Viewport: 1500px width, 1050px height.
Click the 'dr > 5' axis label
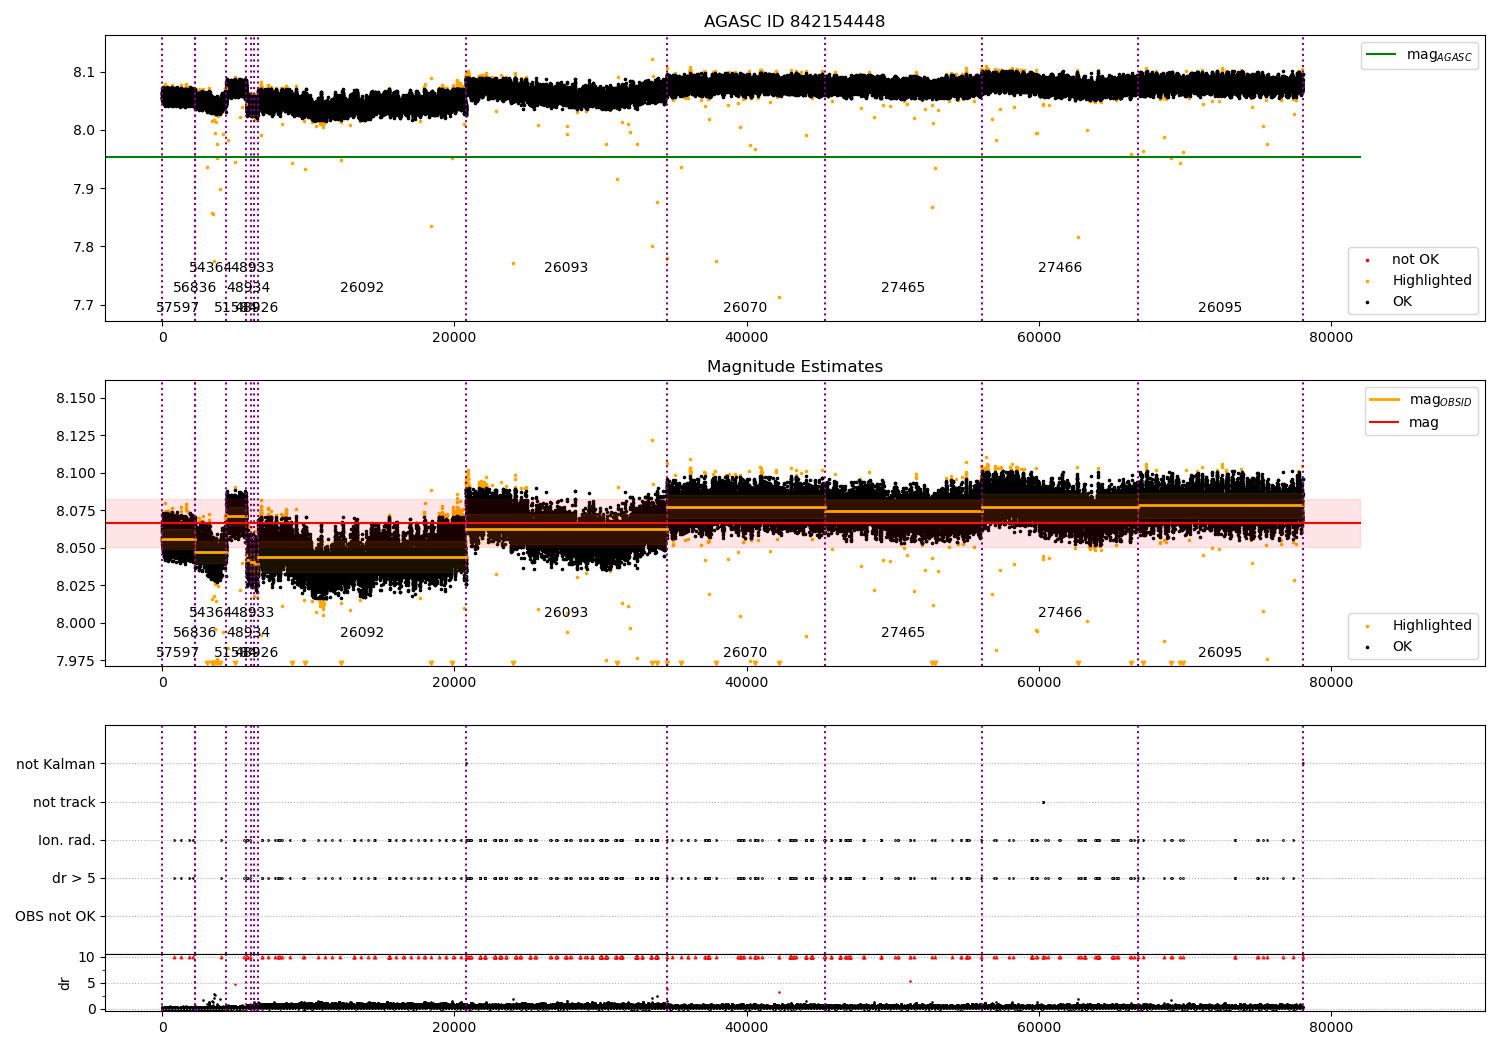[74, 879]
